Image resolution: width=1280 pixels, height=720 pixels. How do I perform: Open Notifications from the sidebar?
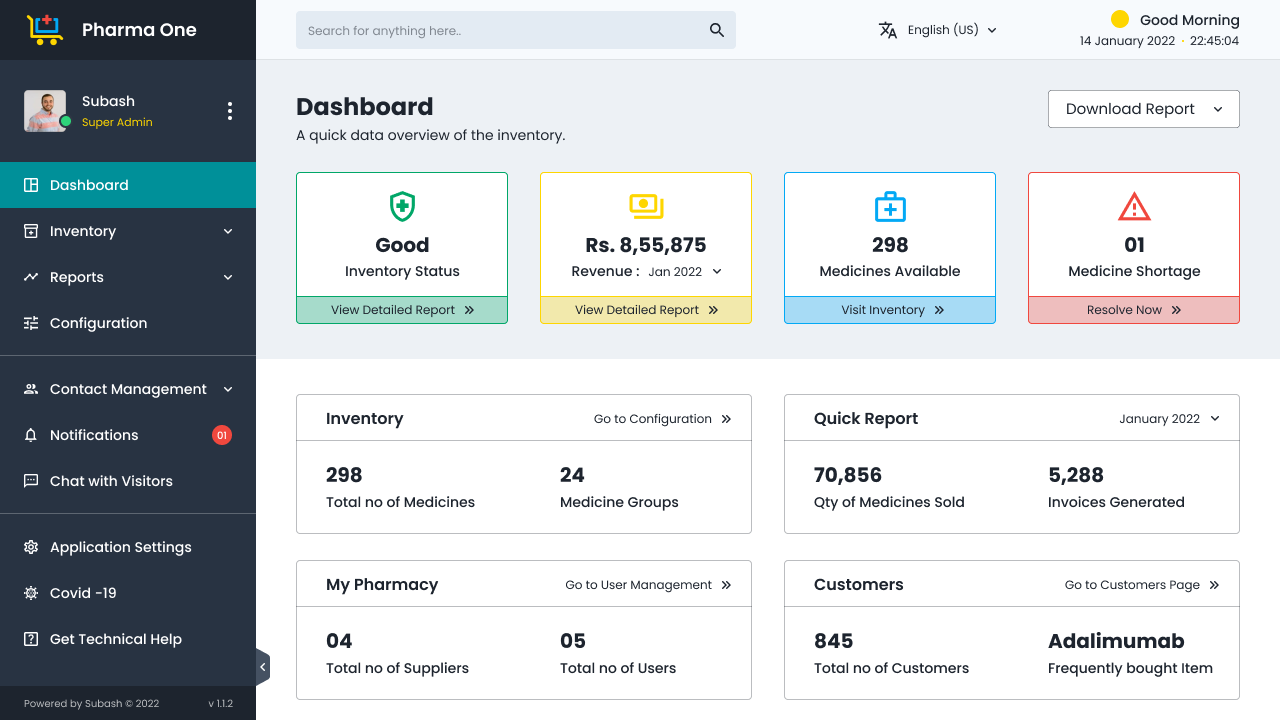128,435
